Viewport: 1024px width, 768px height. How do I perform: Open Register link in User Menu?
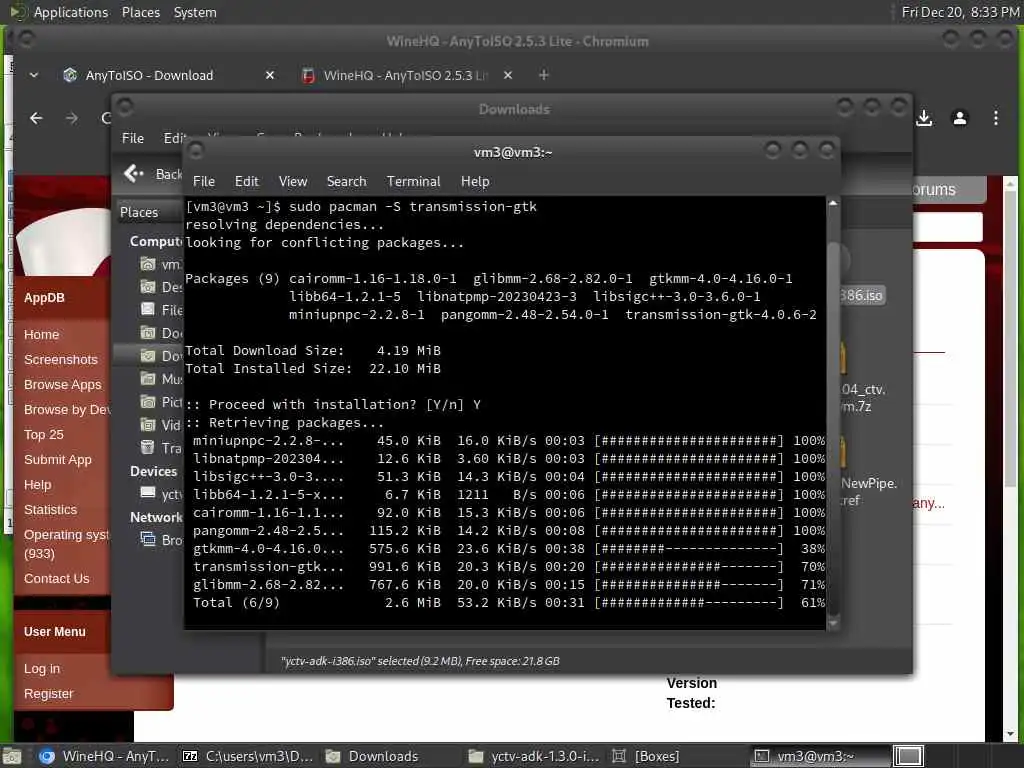[48, 694]
